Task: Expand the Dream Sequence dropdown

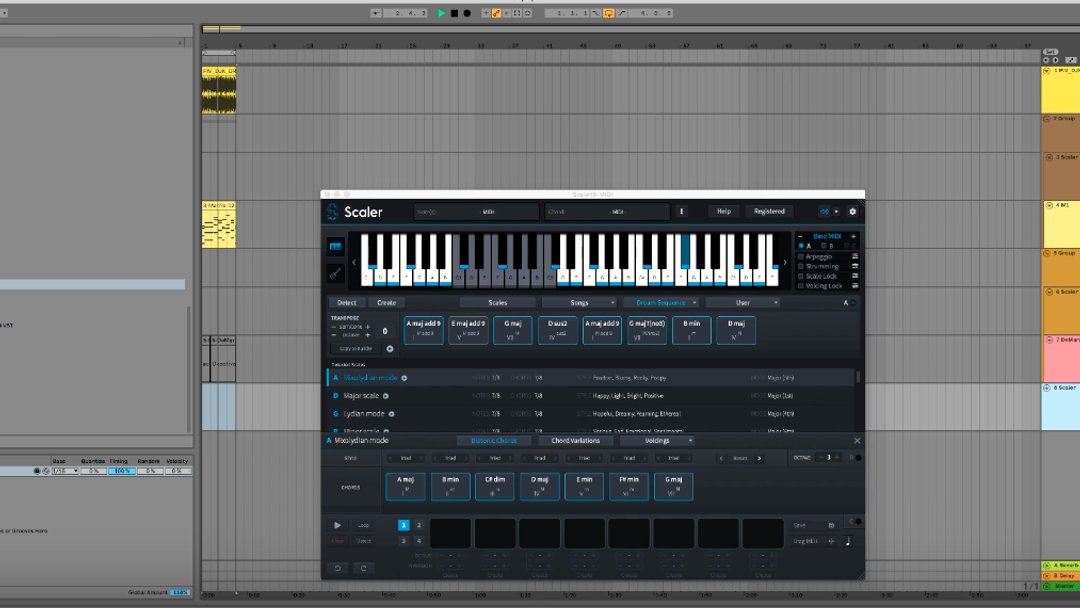Action: 661,302
